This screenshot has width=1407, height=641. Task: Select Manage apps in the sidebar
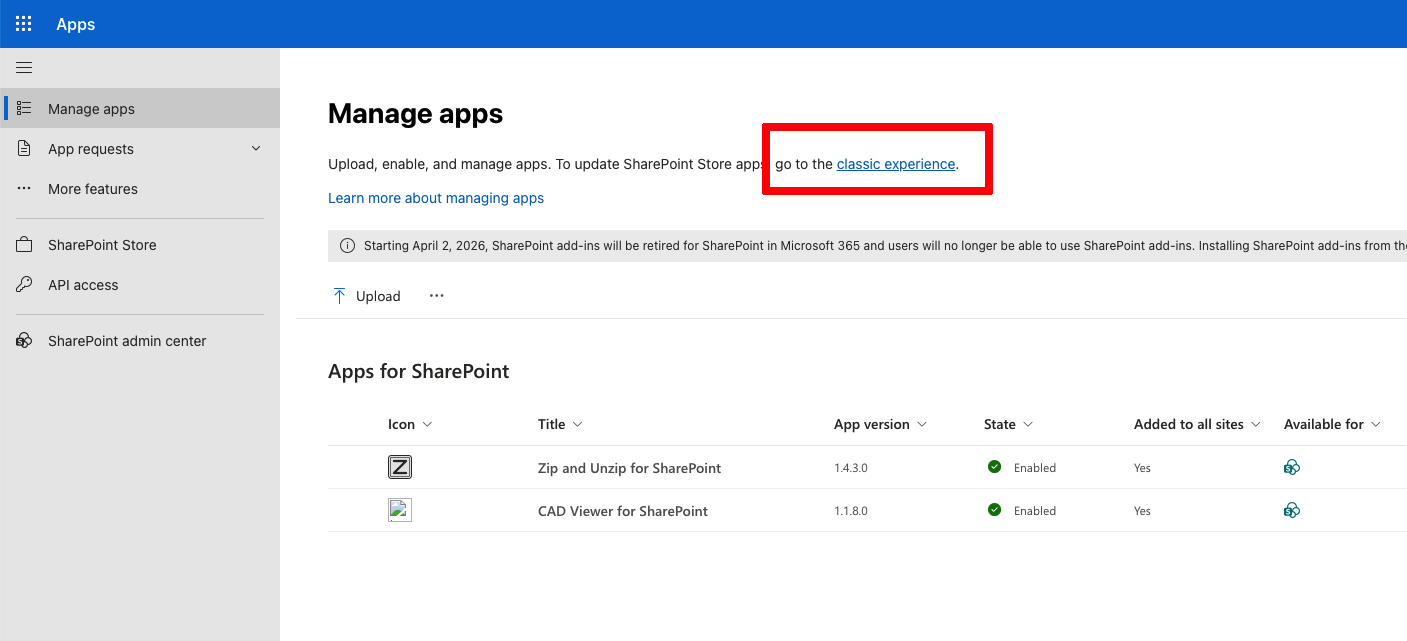pos(90,108)
